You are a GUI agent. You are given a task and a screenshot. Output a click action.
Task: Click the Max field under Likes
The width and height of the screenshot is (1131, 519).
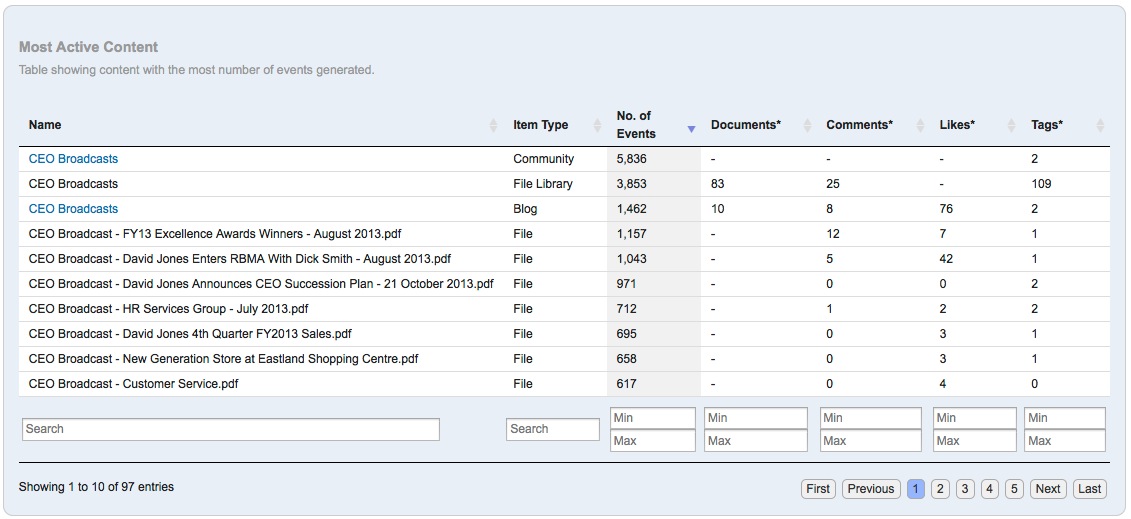(x=974, y=441)
